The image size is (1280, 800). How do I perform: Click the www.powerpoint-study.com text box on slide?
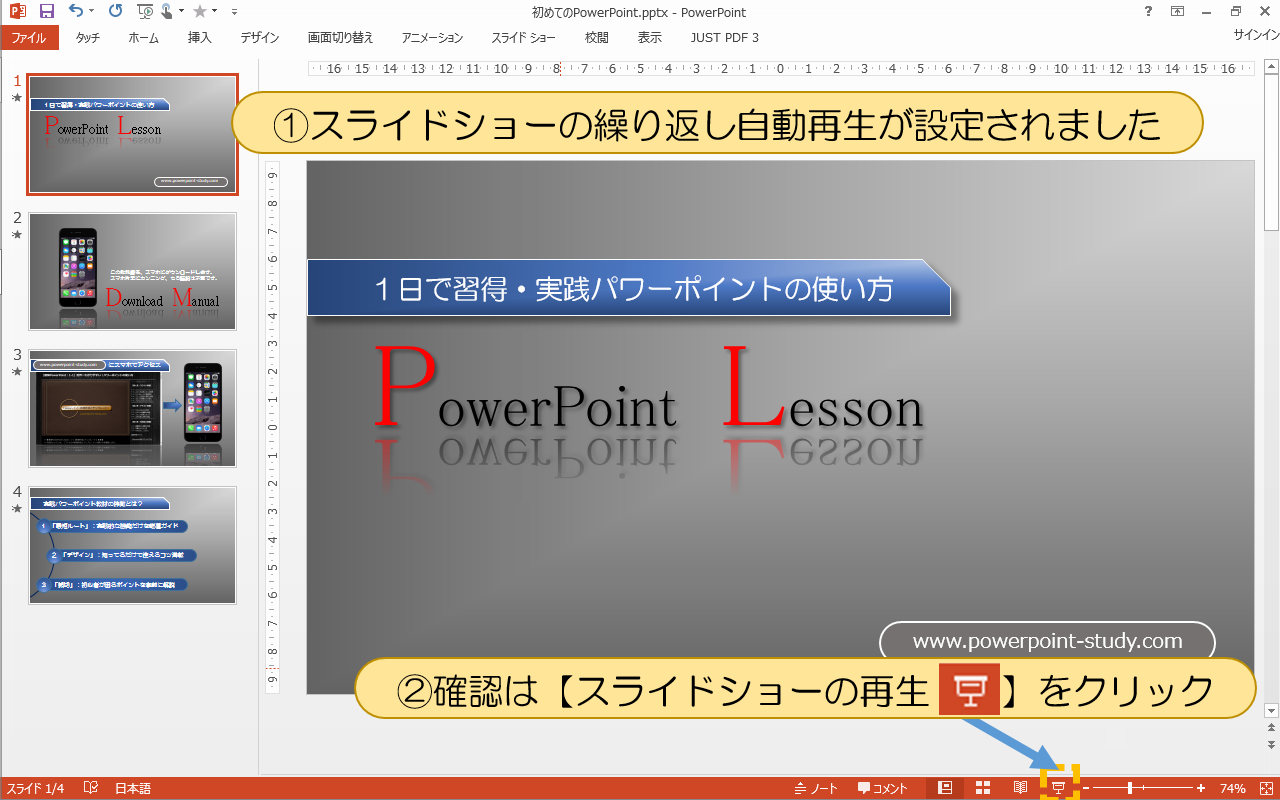[1047, 642]
